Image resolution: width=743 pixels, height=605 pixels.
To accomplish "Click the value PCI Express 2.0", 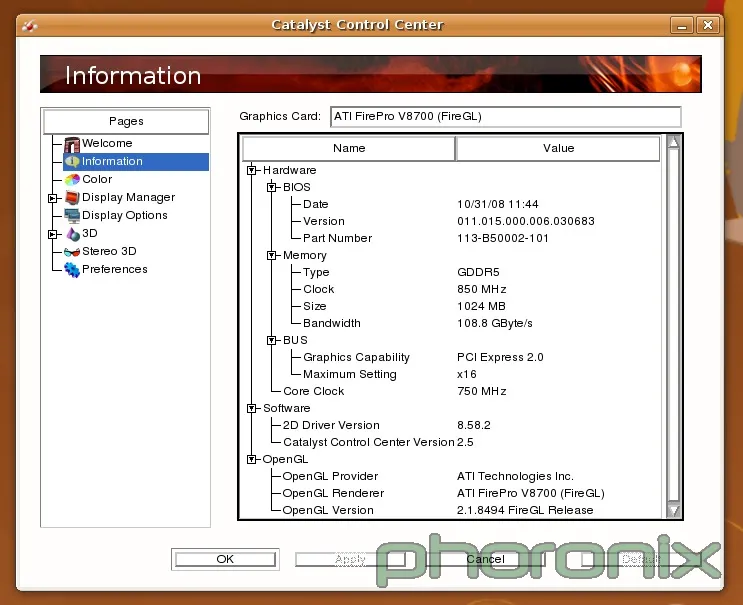I will click(500, 357).
